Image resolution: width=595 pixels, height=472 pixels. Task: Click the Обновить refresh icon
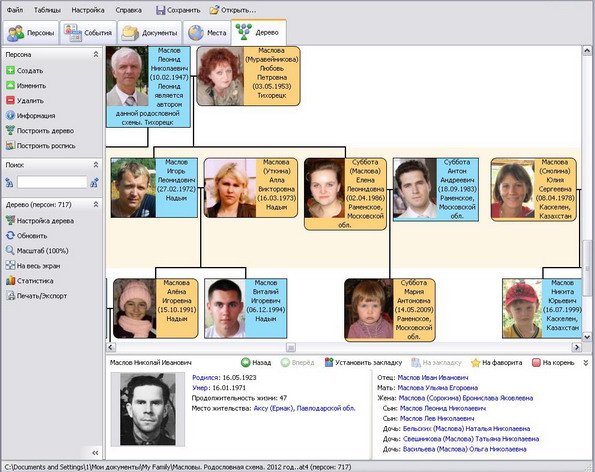coord(11,236)
